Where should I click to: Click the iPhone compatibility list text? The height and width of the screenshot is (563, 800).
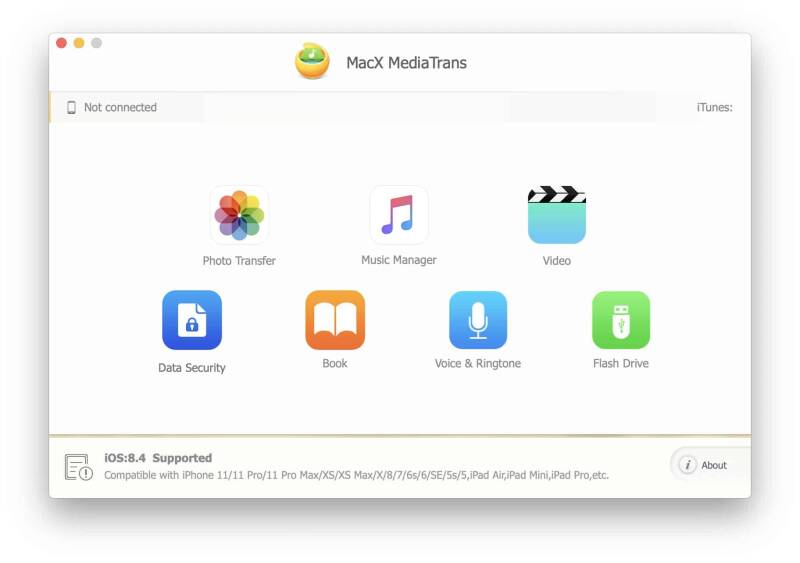click(357, 475)
